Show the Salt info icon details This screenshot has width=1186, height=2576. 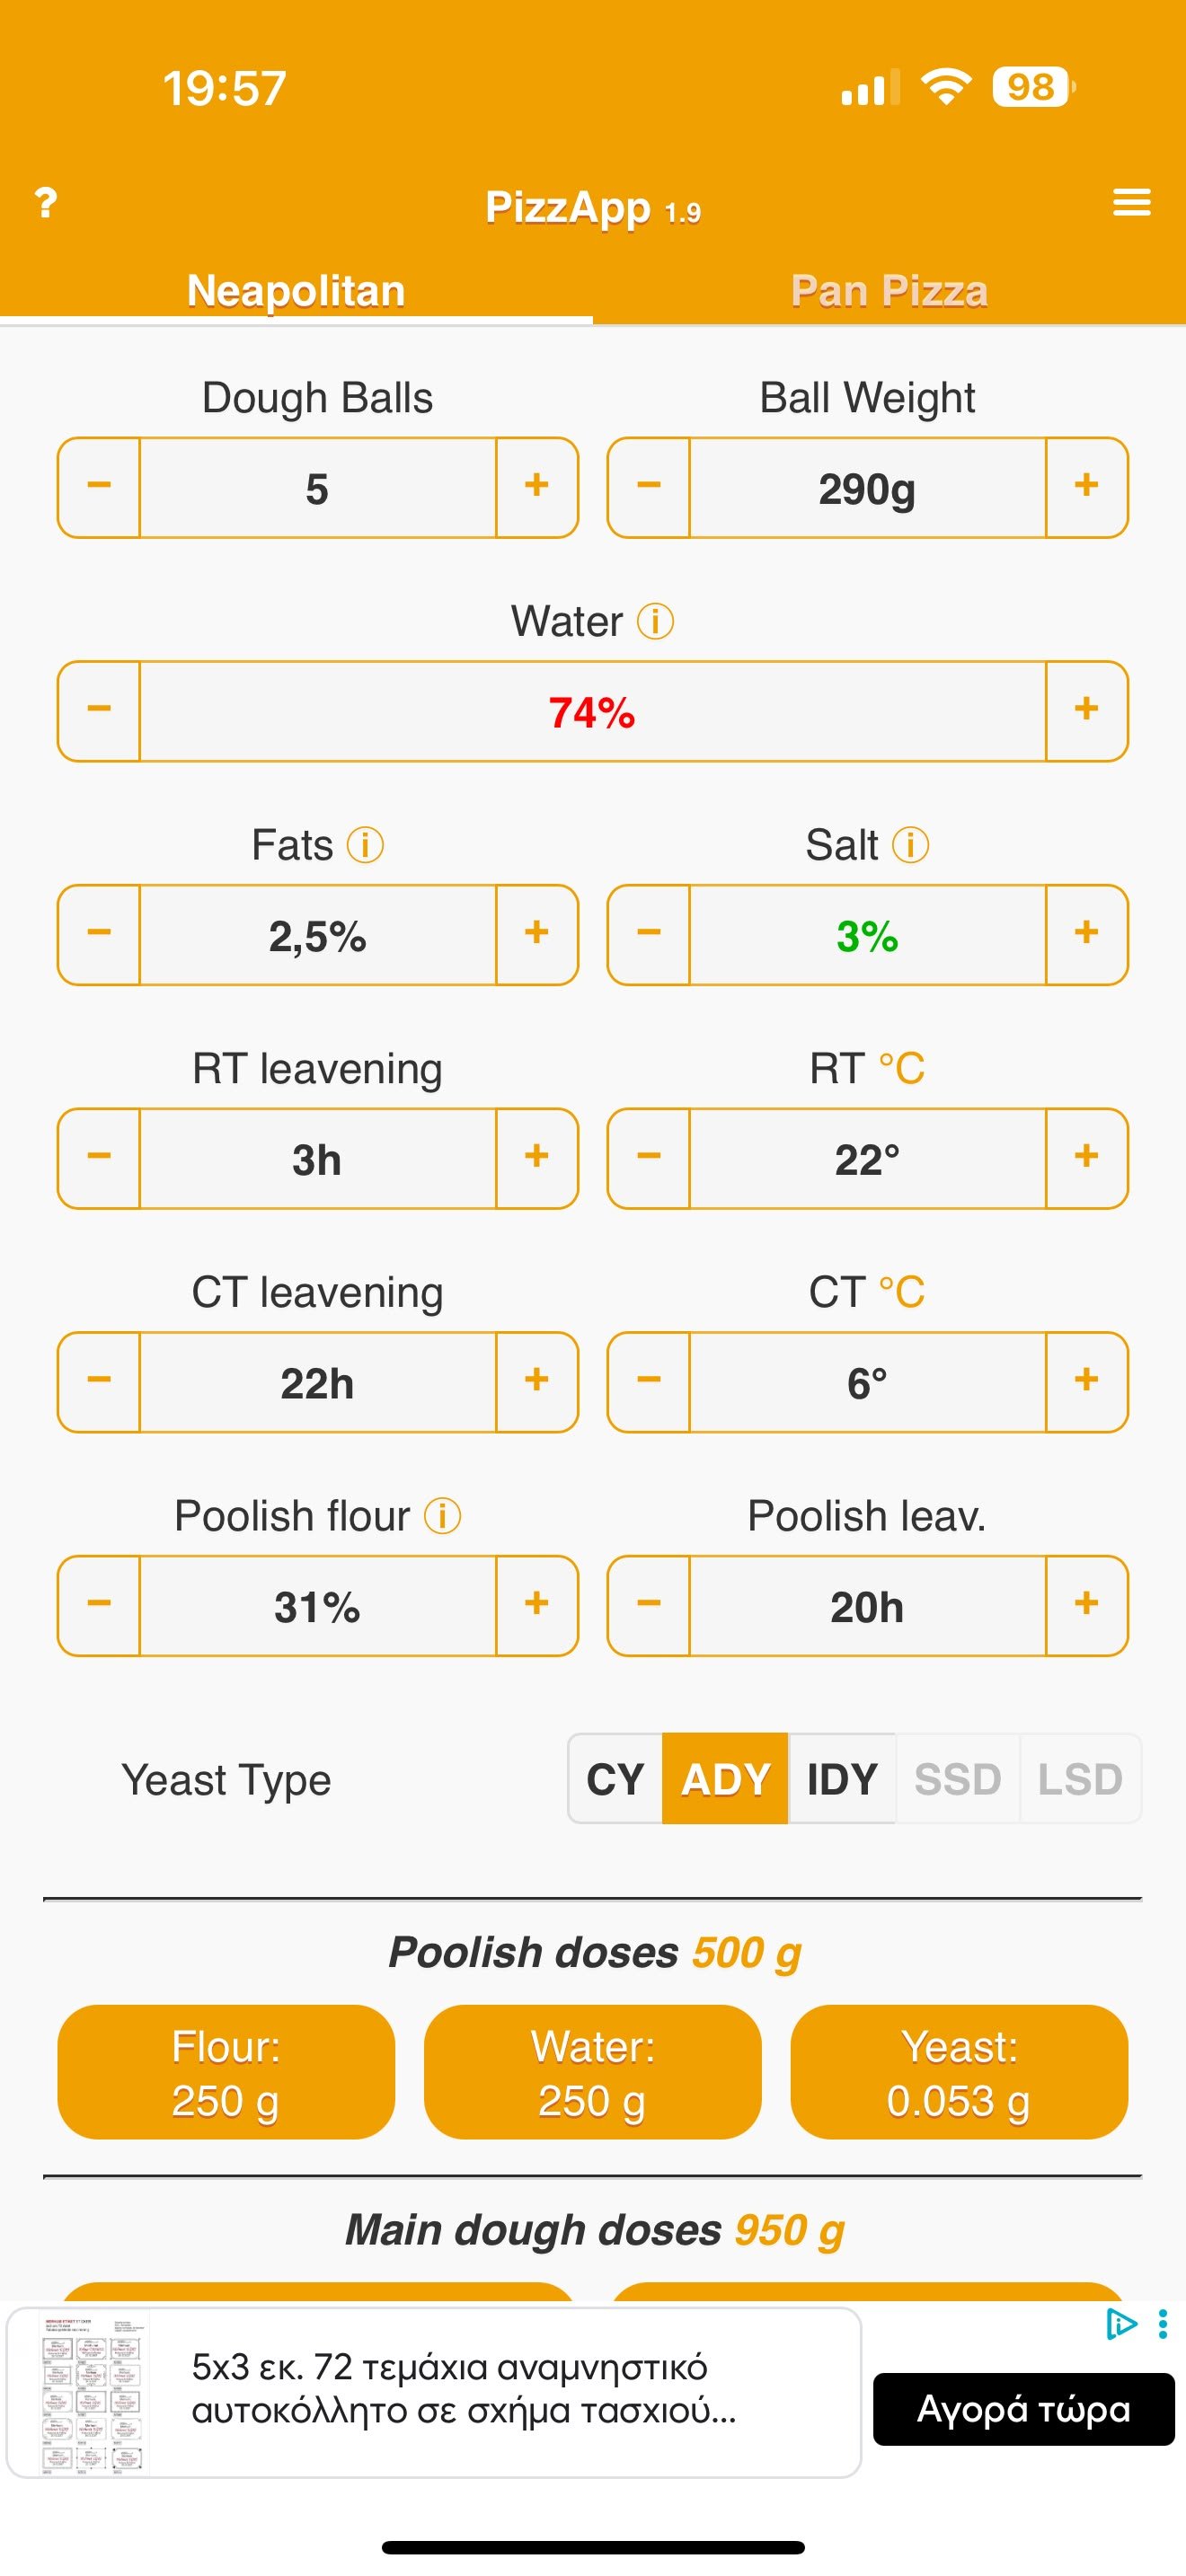pos(910,846)
